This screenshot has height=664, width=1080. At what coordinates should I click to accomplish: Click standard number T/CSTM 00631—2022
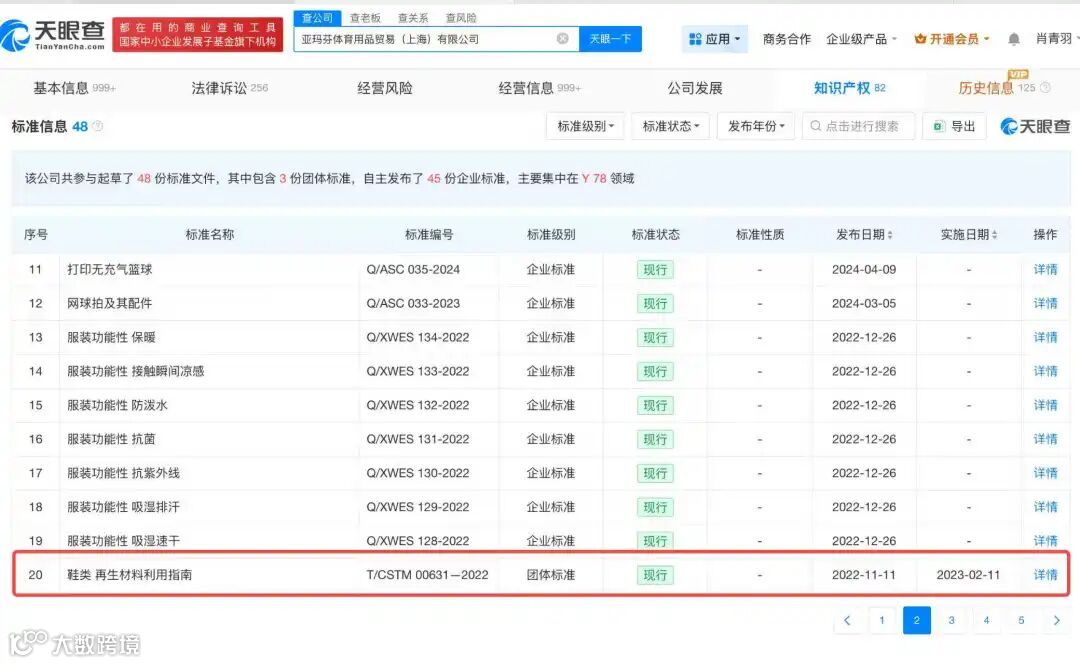click(427, 574)
